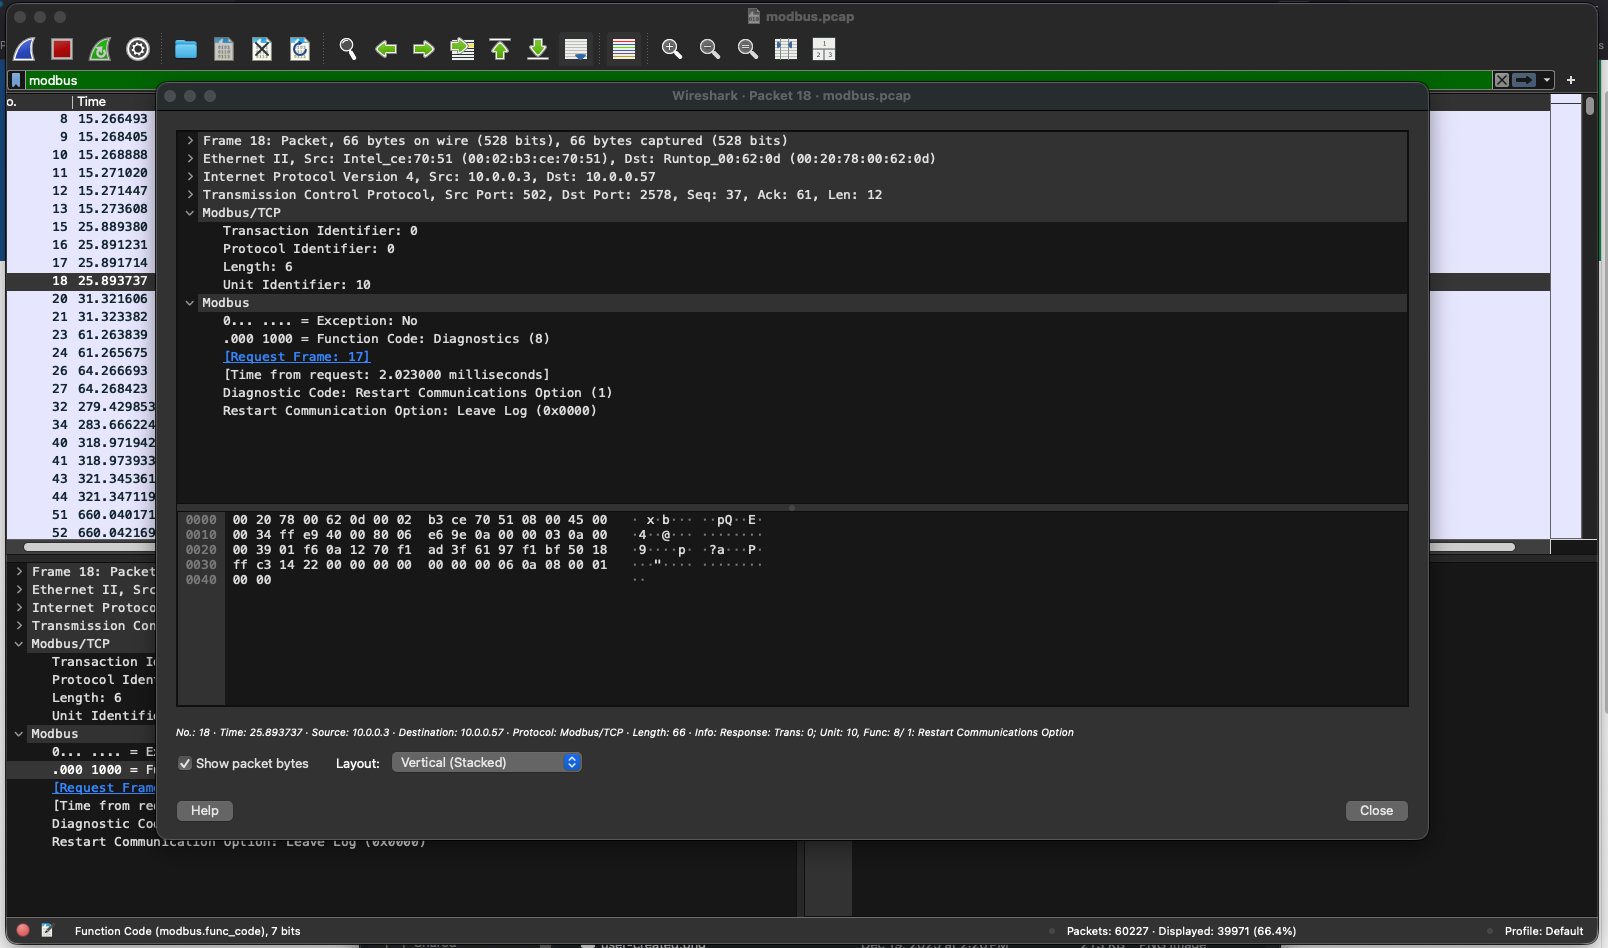The image size is (1608, 948).
Task: Follow the Request Frame: 17 link
Action: pos(296,356)
